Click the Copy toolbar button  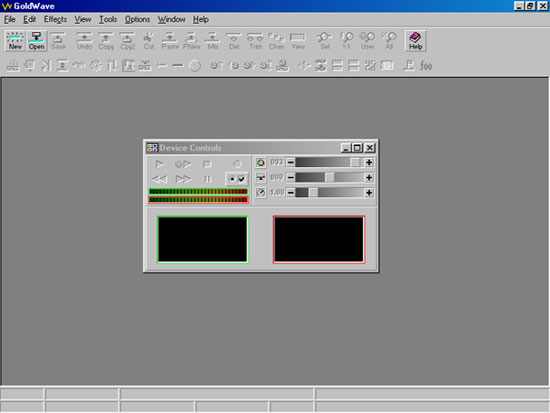[106, 41]
